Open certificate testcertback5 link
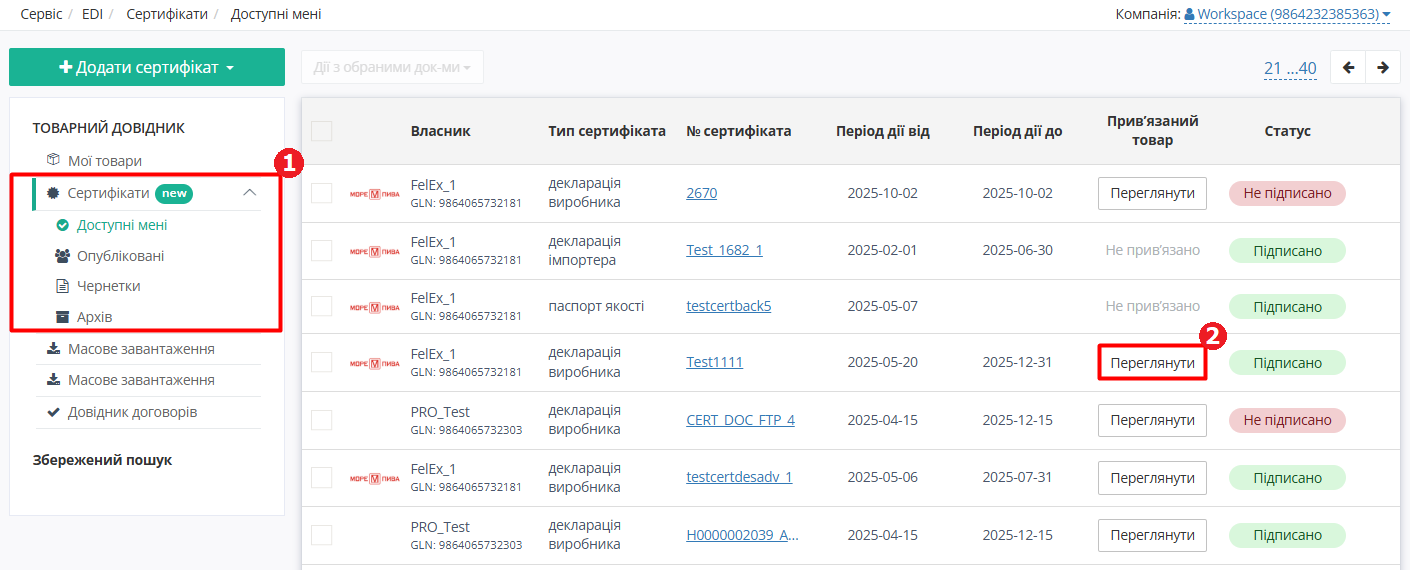Image resolution: width=1410 pixels, height=570 pixels. click(x=729, y=306)
